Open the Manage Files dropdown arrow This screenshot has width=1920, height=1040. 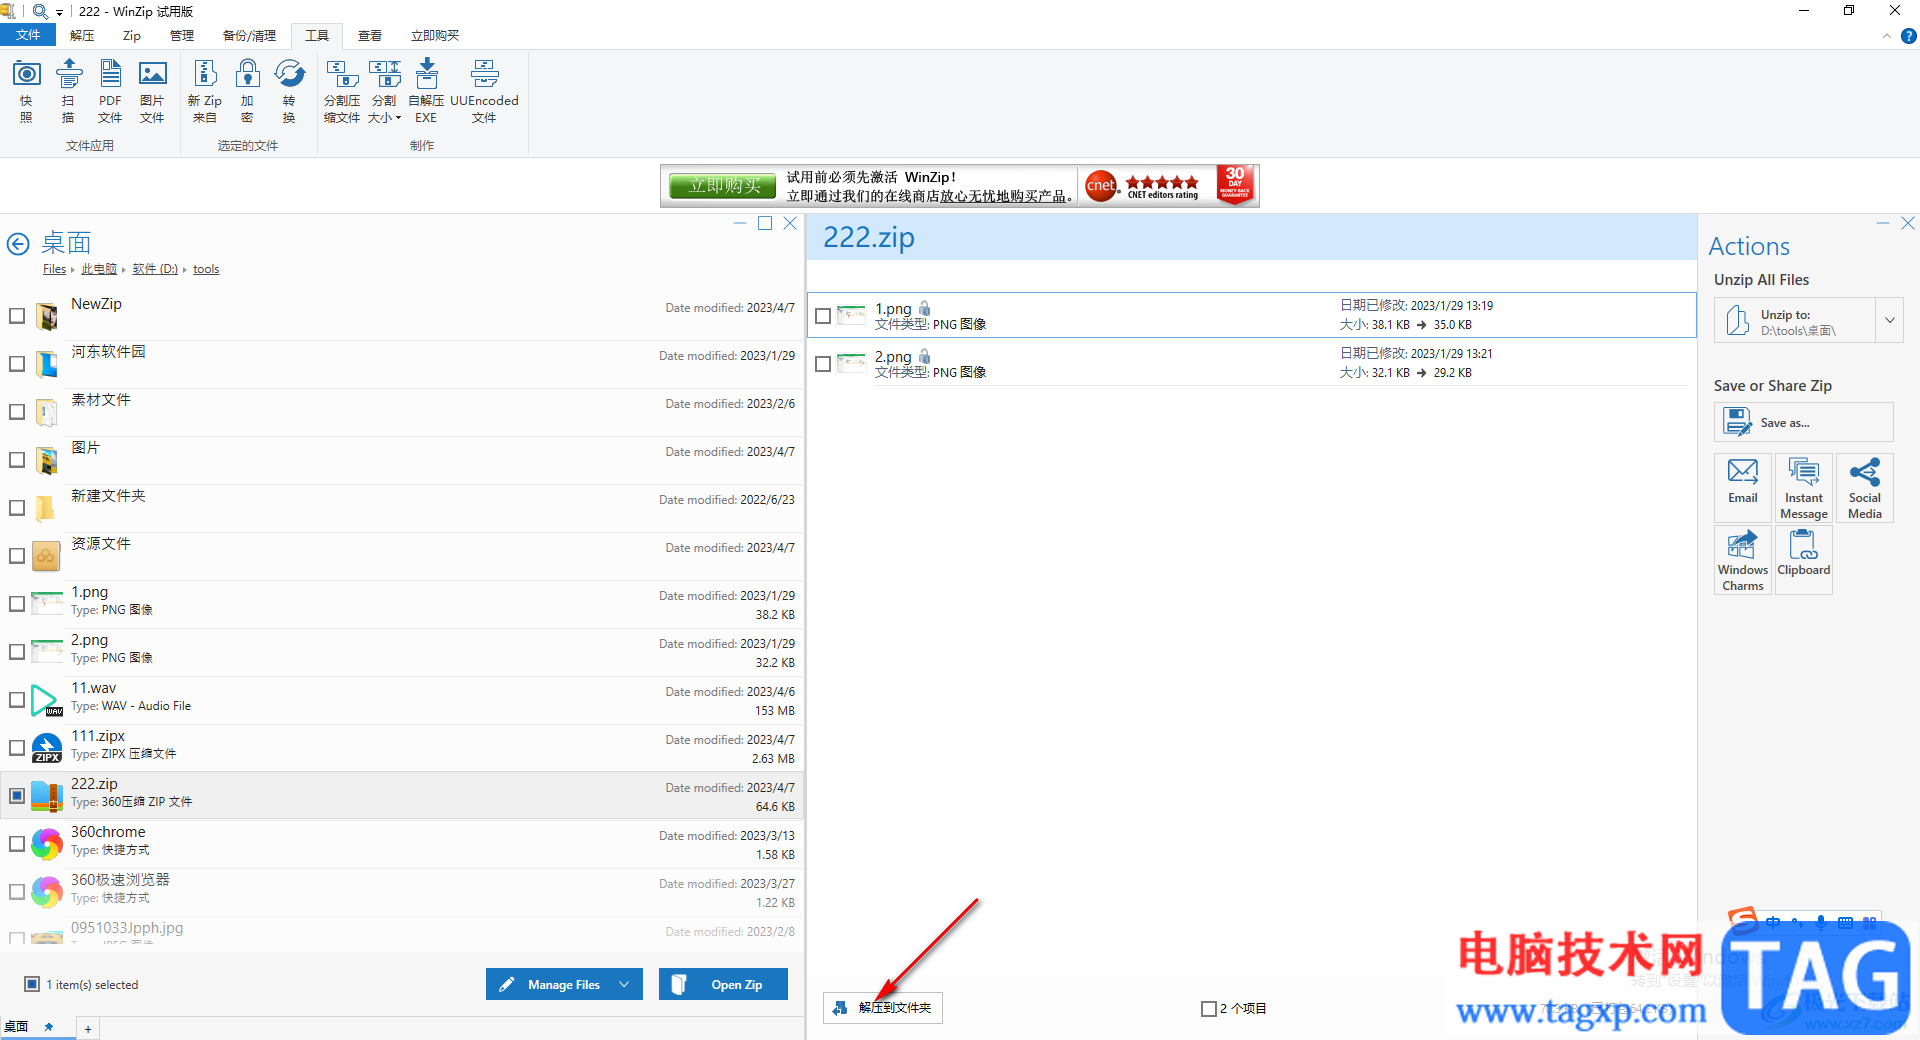coord(625,984)
